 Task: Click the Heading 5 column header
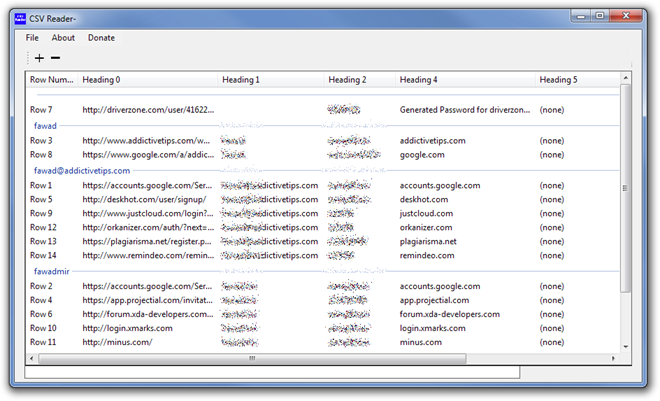tap(578, 80)
